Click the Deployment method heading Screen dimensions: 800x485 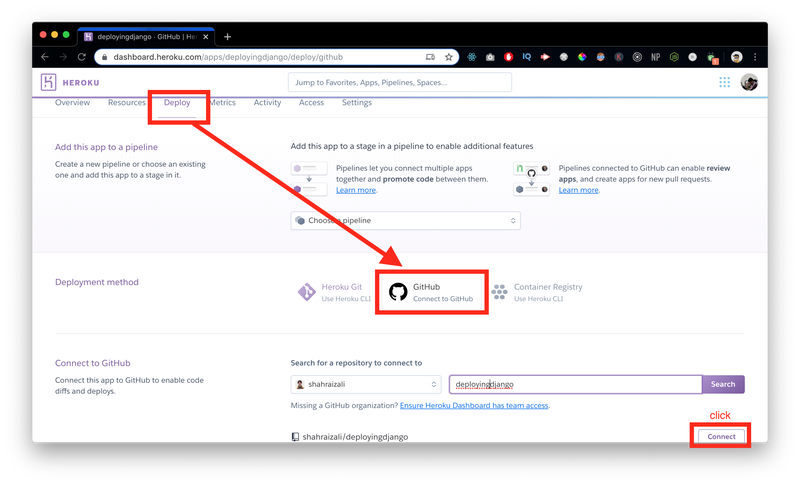(96, 282)
